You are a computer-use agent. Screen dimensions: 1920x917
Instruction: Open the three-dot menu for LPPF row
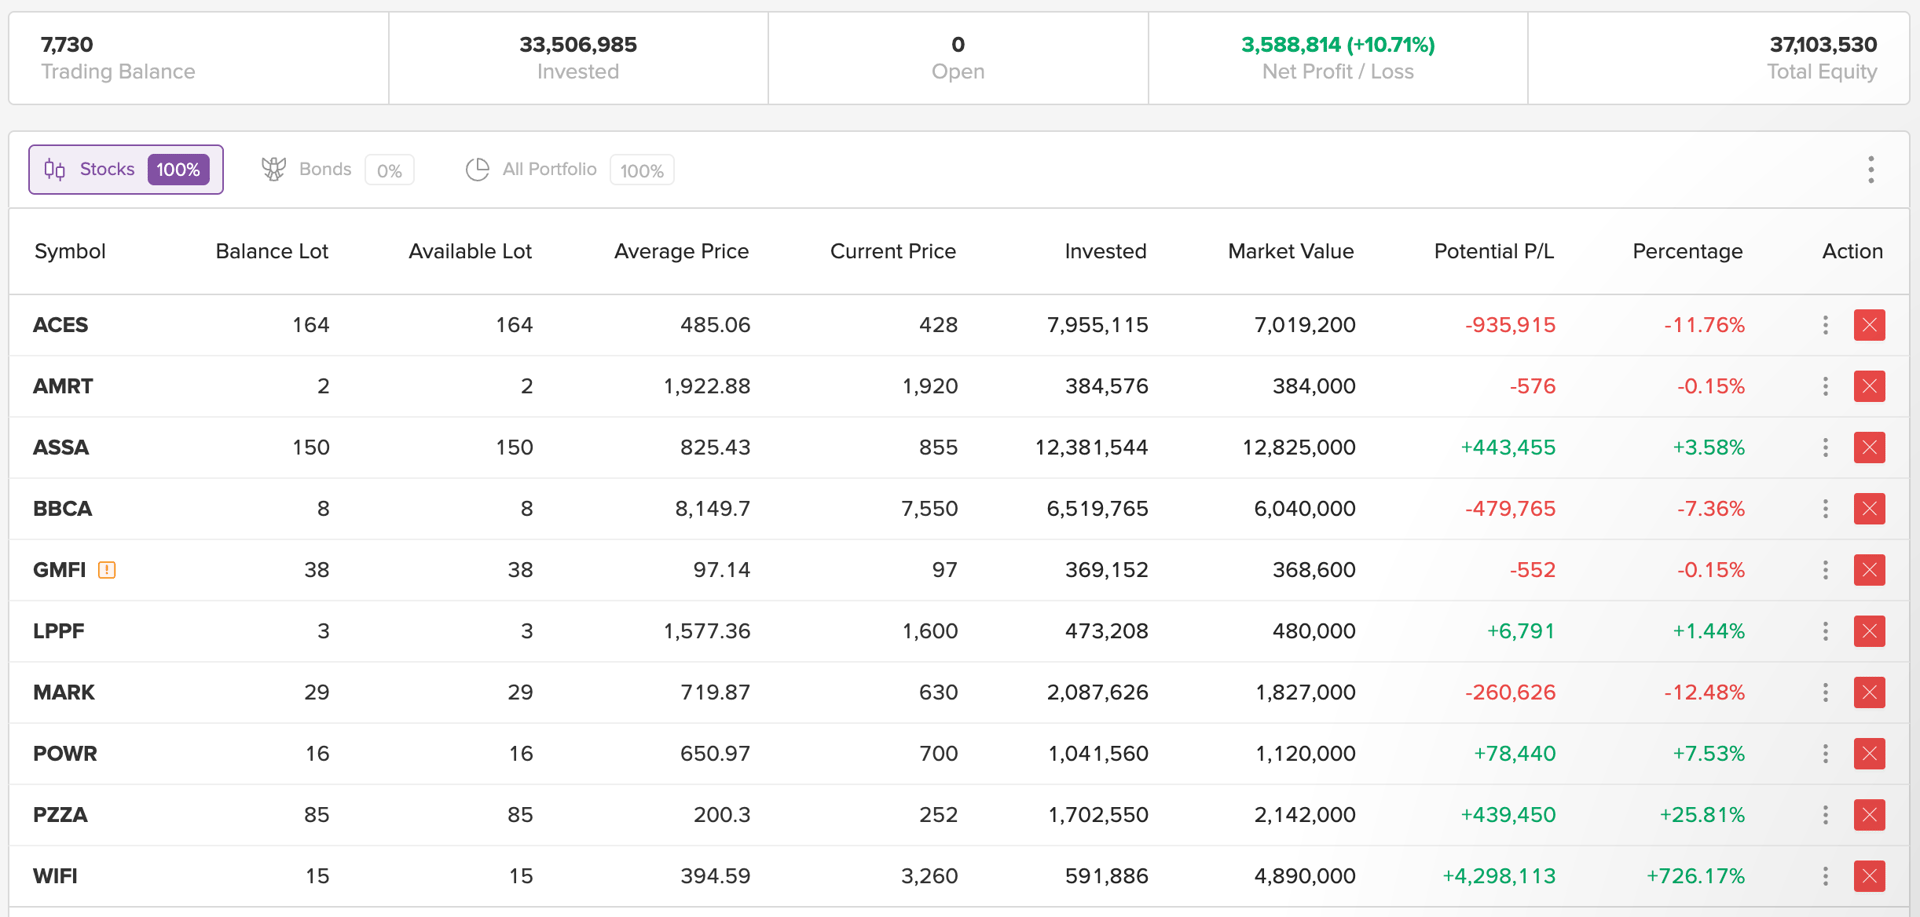click(x=1825, y=631)
